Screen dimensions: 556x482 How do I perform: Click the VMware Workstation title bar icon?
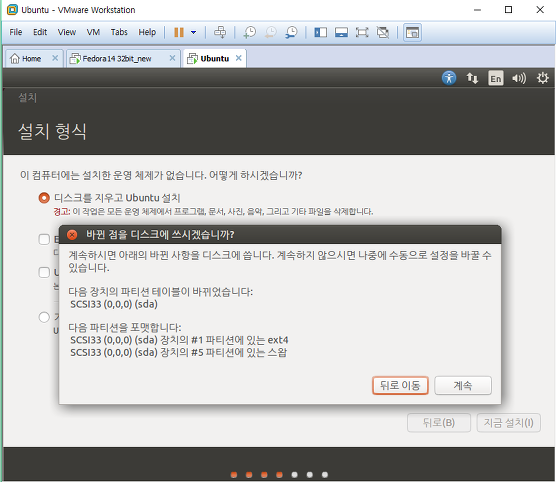click(x=12, y=10)
